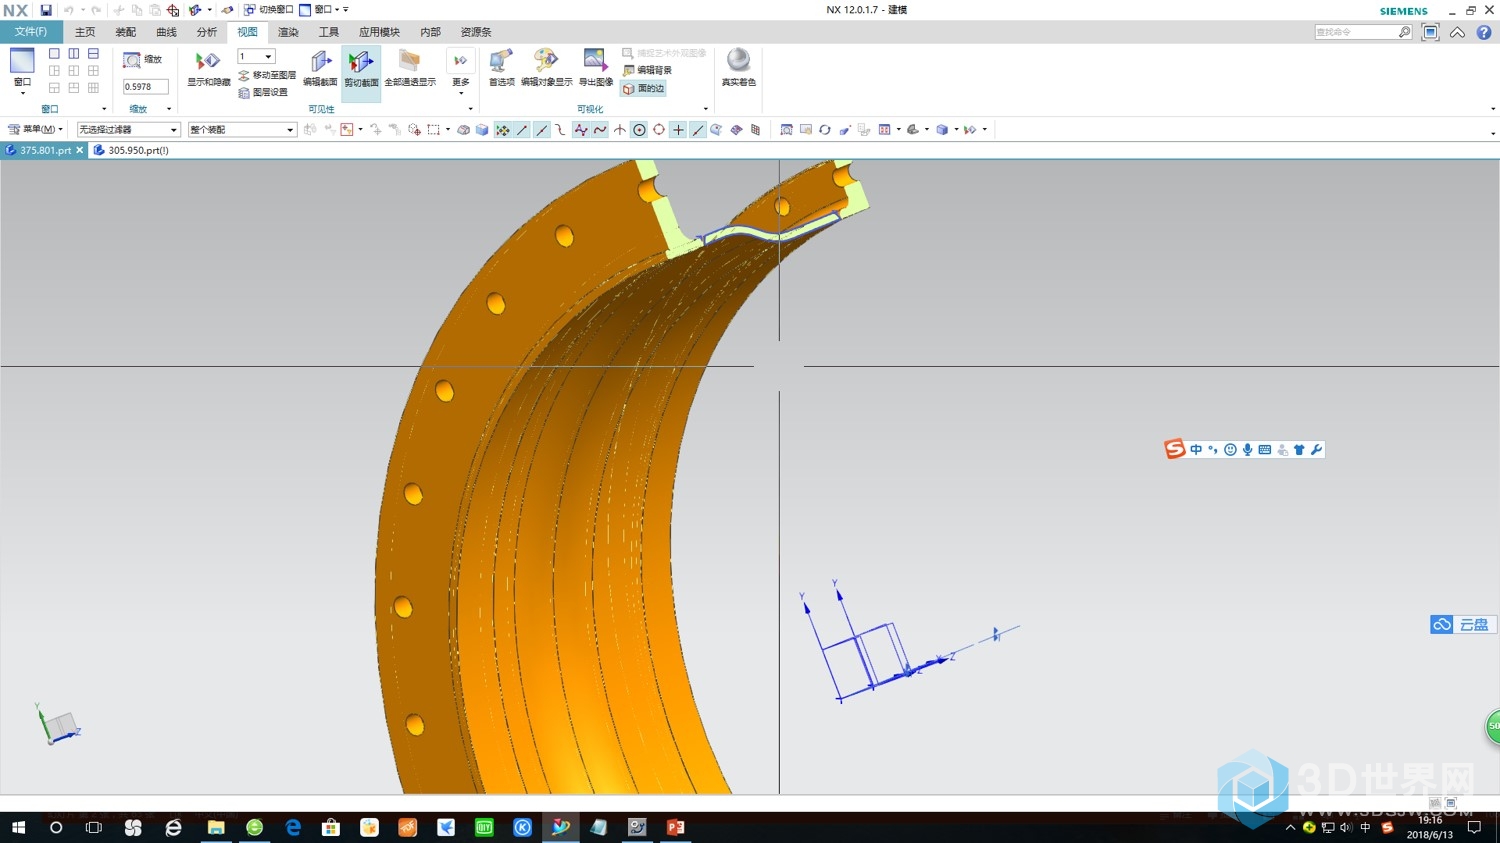
Task: Switch to the 分析 (Analysis) tab
Action: 207,32
